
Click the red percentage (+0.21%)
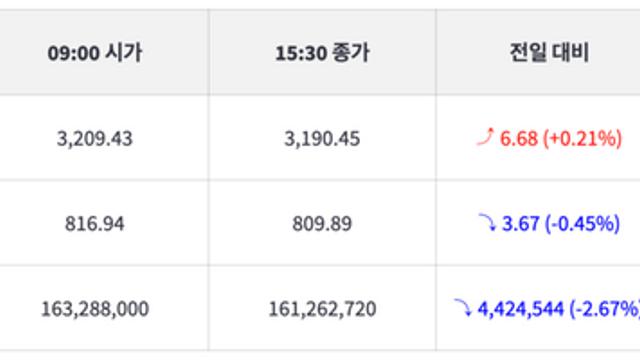pyautogui.click(x=582, y=138)
